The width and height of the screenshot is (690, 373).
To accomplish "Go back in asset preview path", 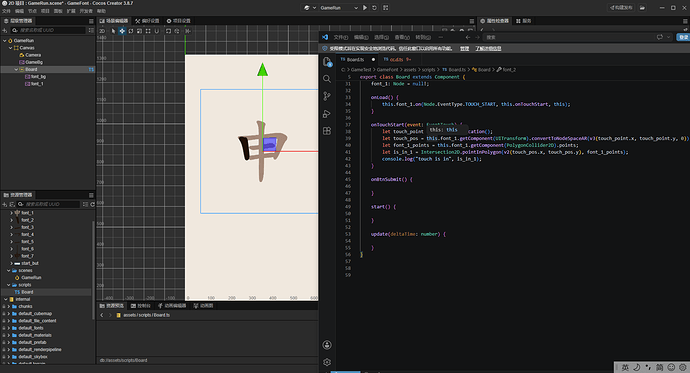I will 102,315.
